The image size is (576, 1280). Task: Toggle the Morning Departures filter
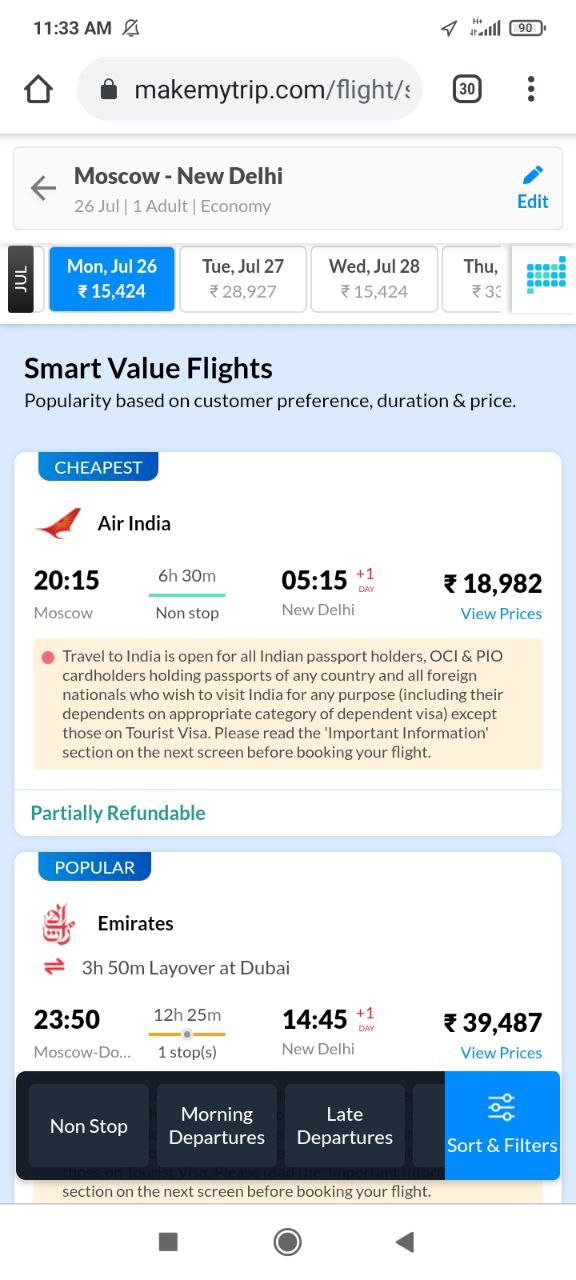217,1126
